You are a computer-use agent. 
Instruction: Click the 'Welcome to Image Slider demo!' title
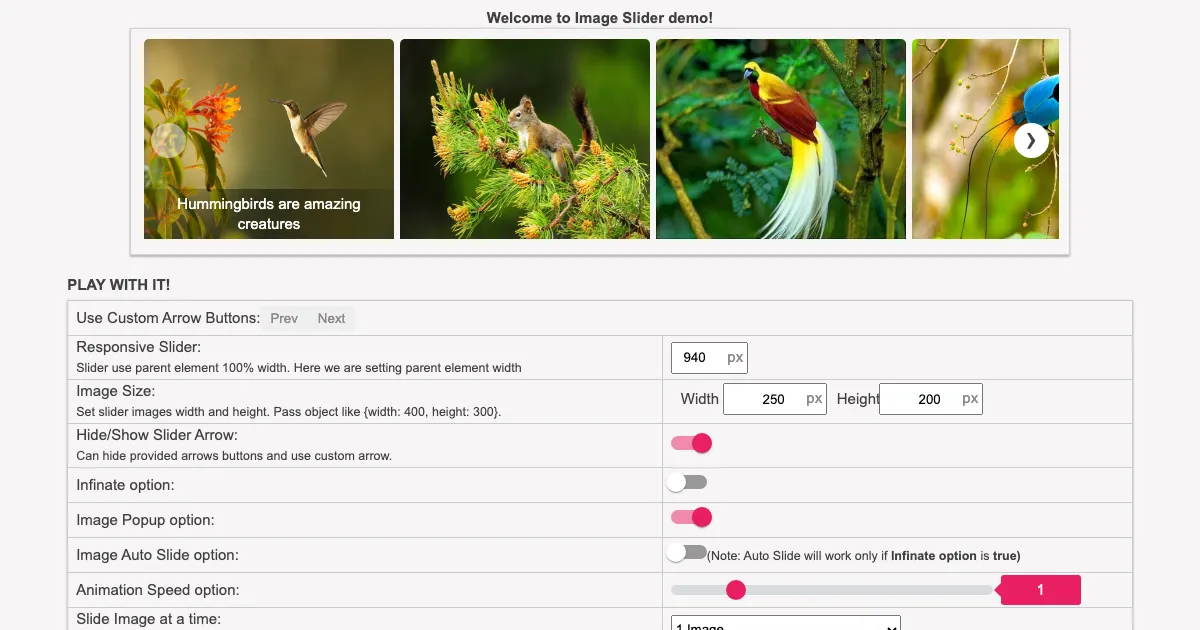(600, 18)
